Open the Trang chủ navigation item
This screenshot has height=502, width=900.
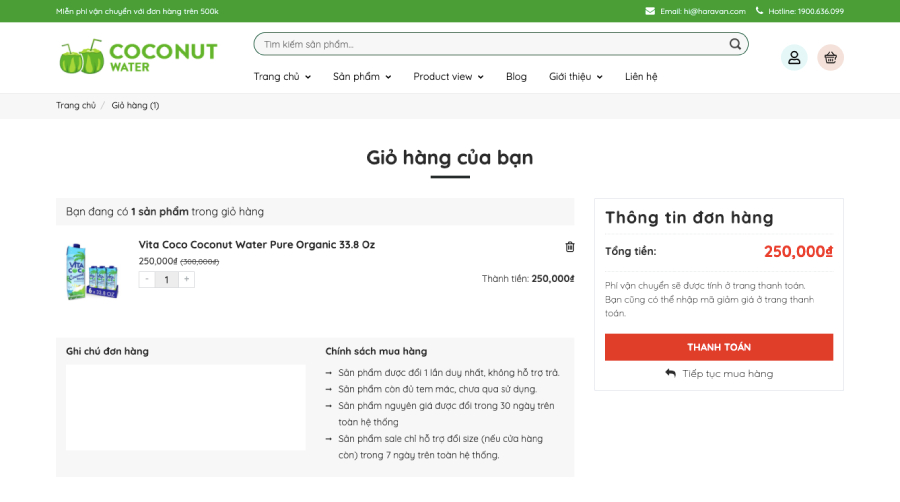(x=277, y=76)
